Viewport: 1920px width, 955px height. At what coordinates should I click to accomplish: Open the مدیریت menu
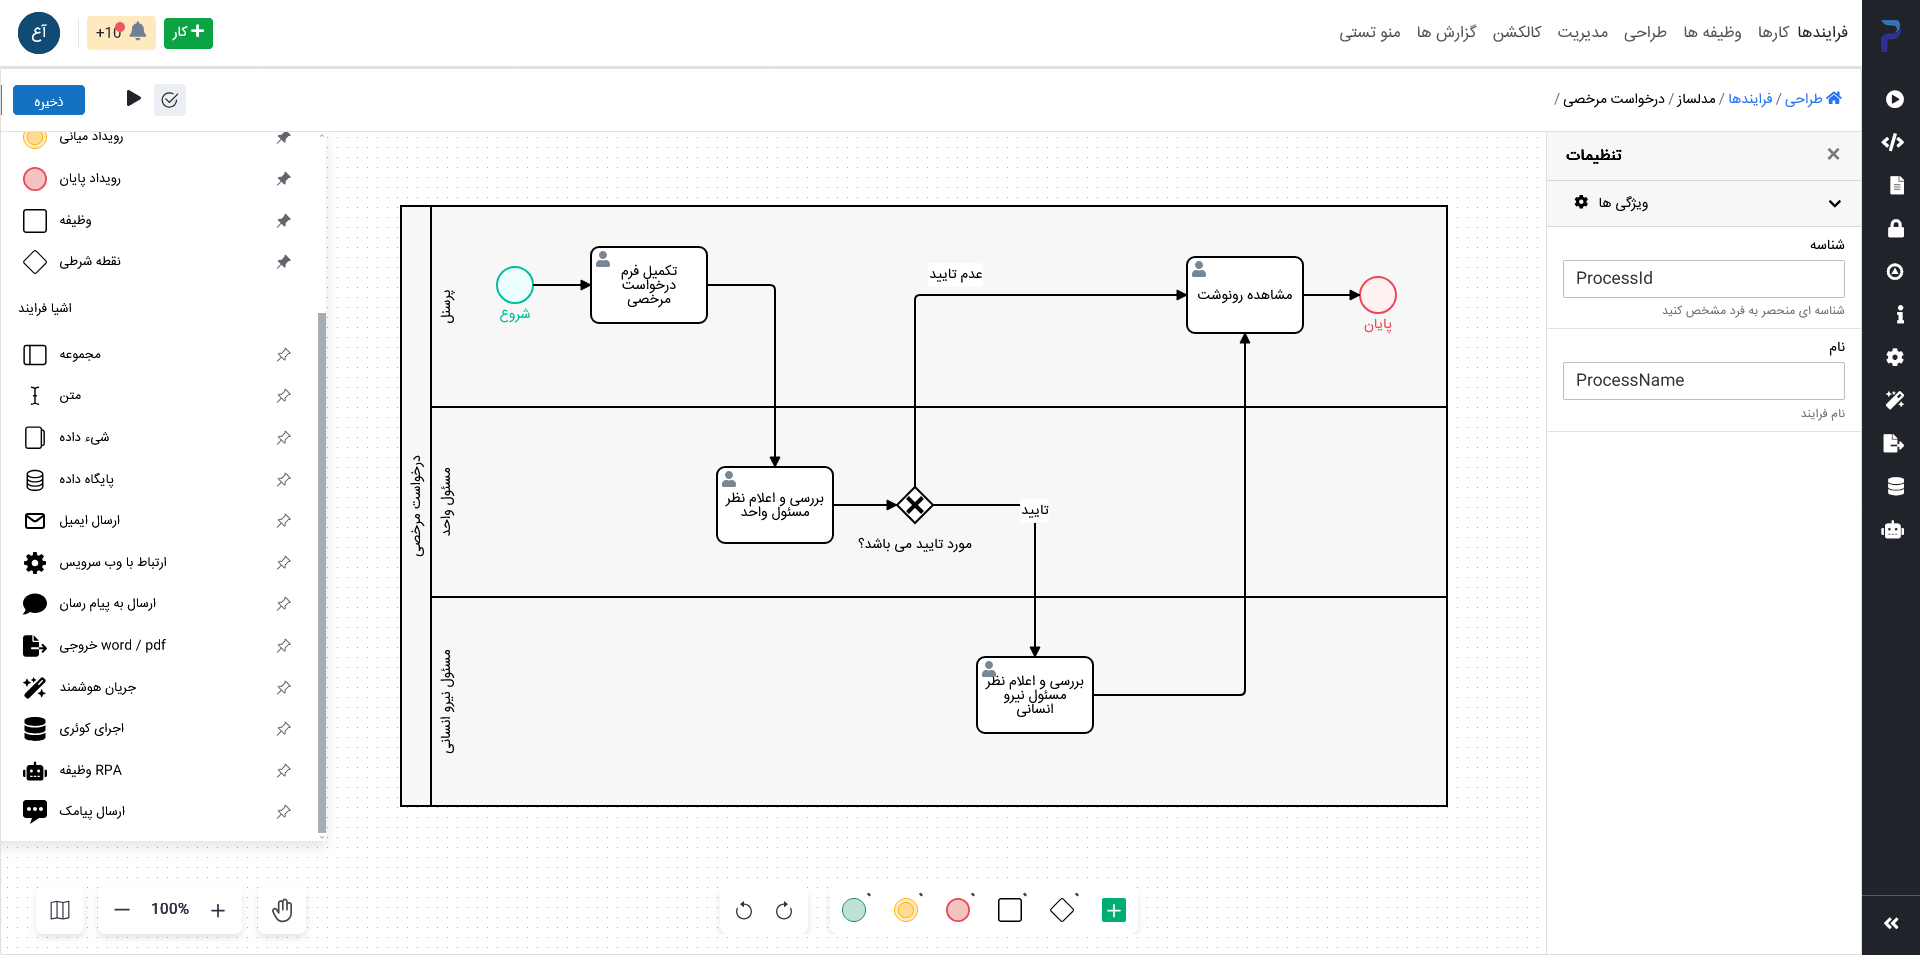1582,32
